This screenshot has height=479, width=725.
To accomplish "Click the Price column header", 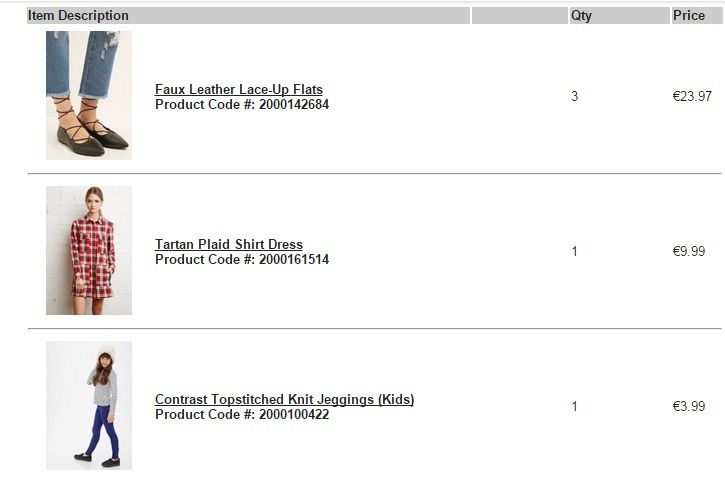I will [689, 16].
